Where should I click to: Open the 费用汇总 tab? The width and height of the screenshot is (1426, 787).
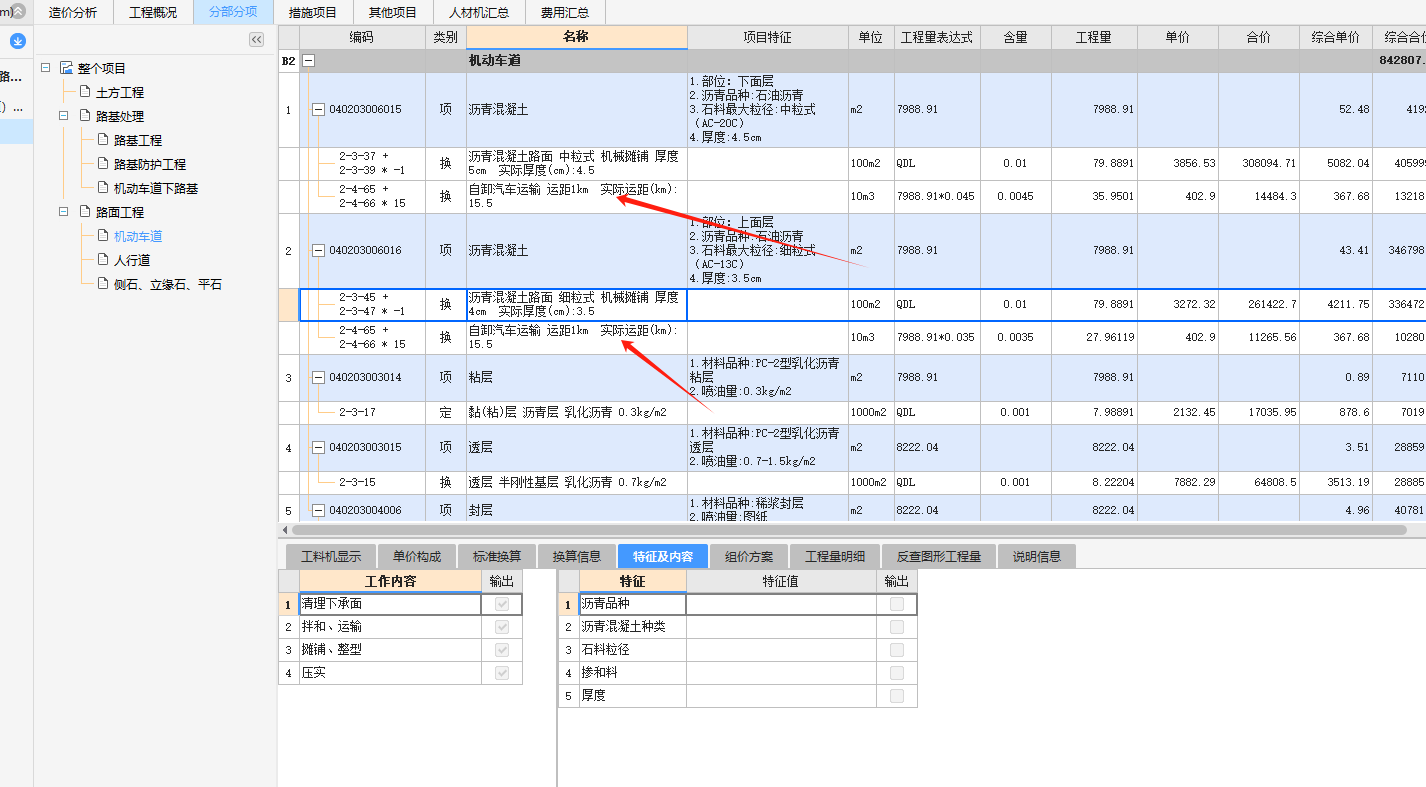565,13
